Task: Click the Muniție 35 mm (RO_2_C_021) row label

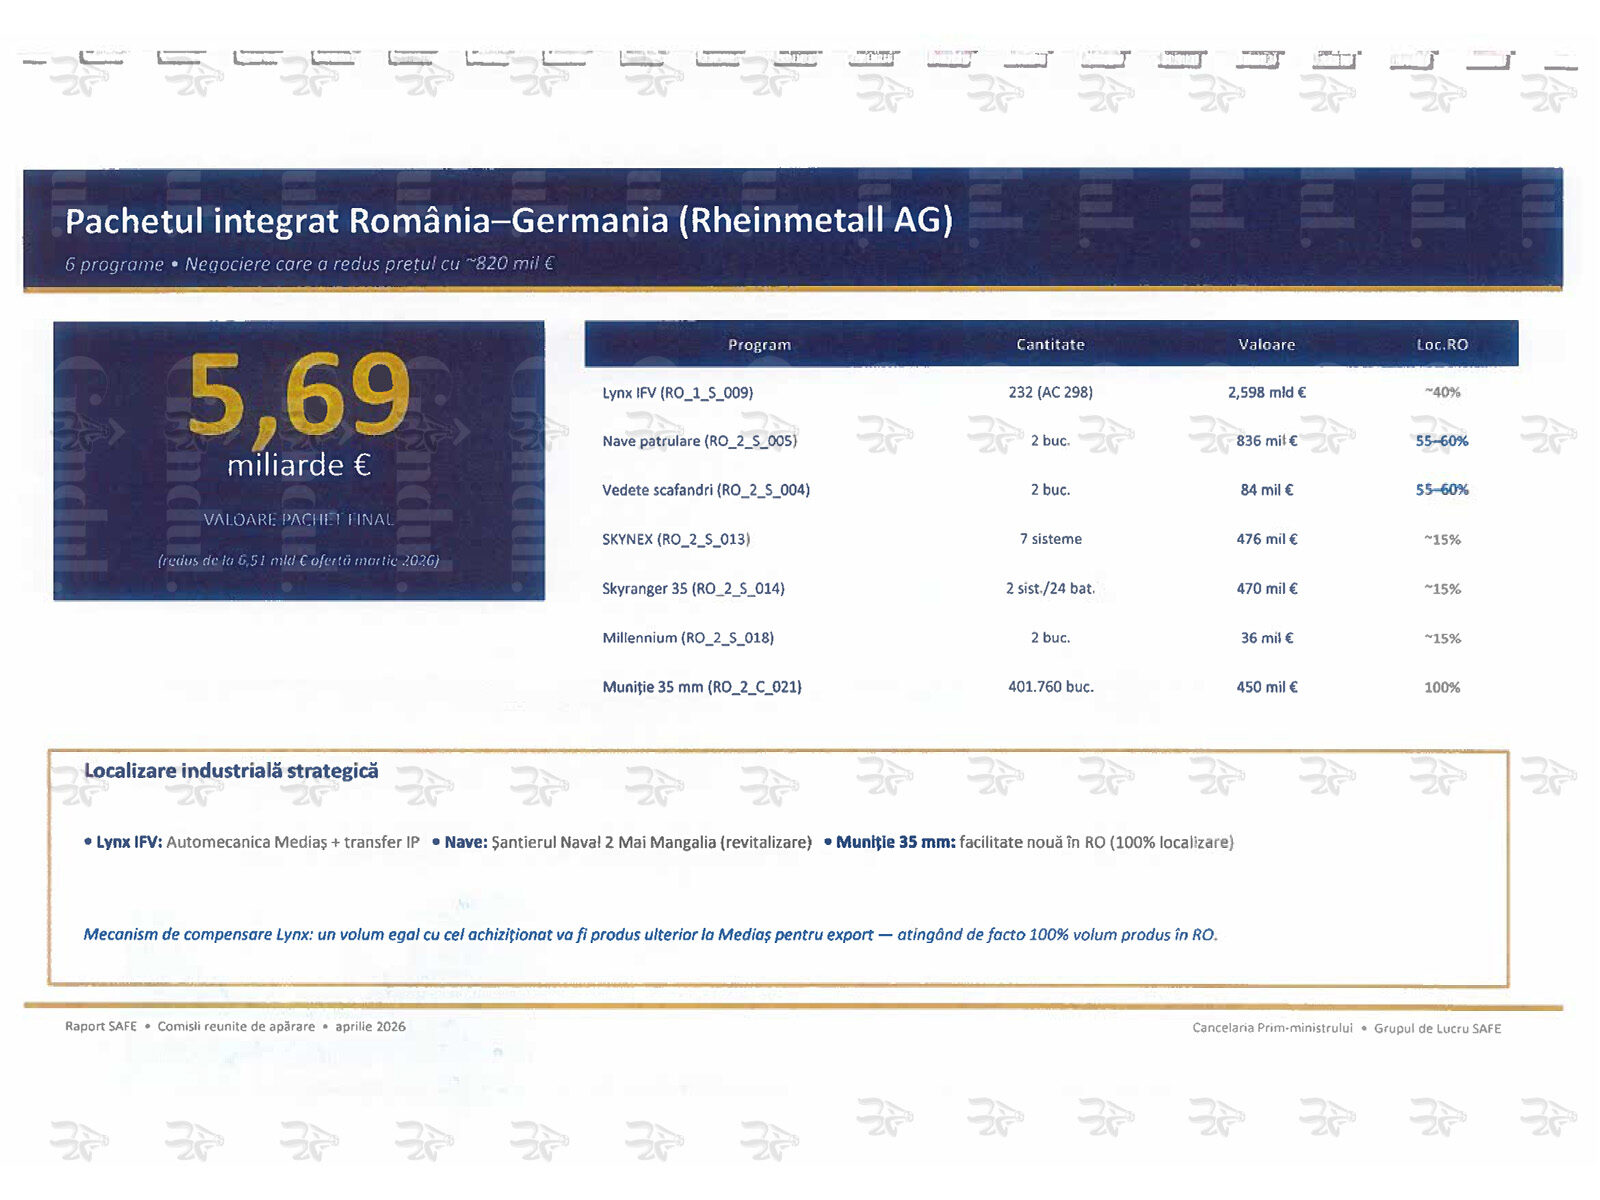Action: click(701, 687)
